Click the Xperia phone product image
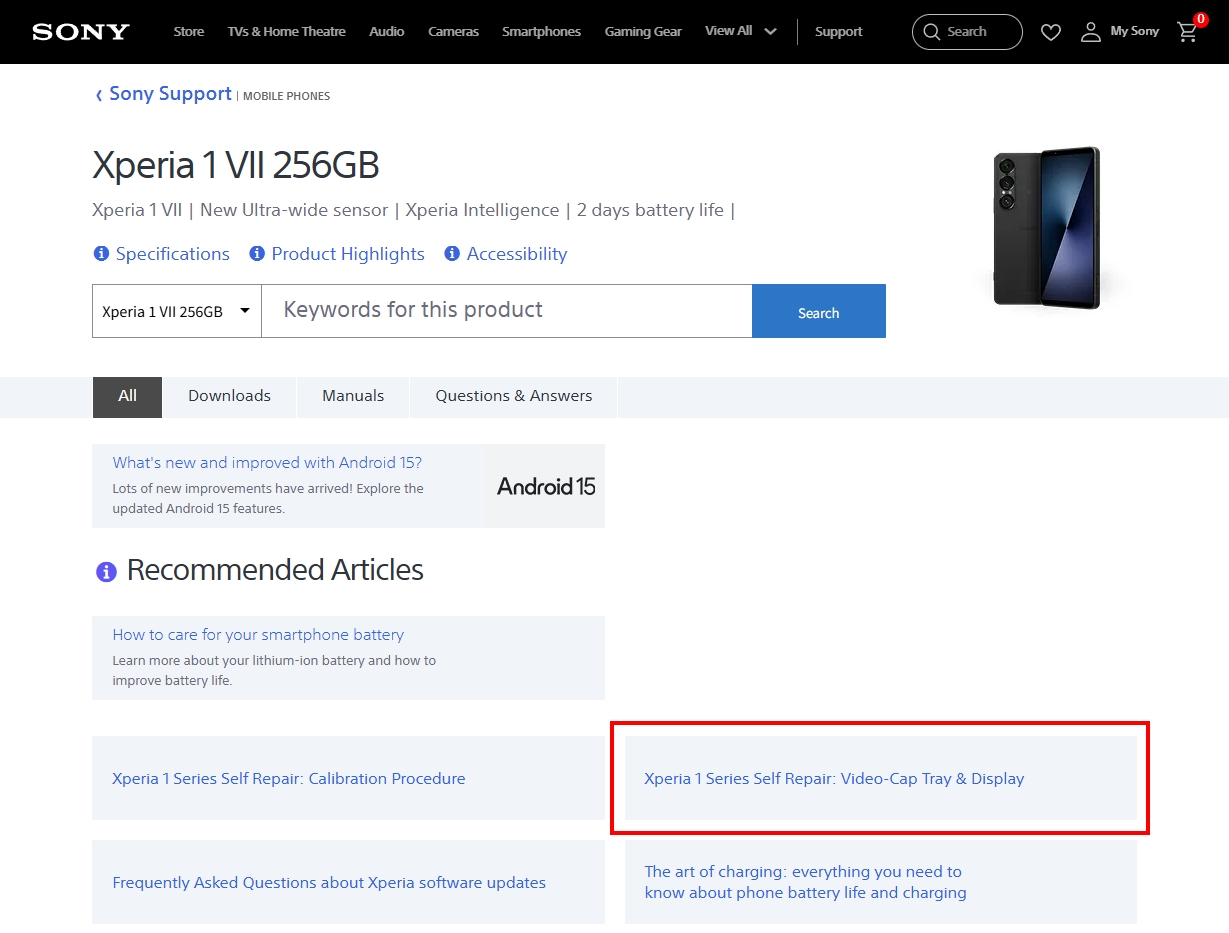The height and width of the screenshot is (933, 1229). 1046,228
